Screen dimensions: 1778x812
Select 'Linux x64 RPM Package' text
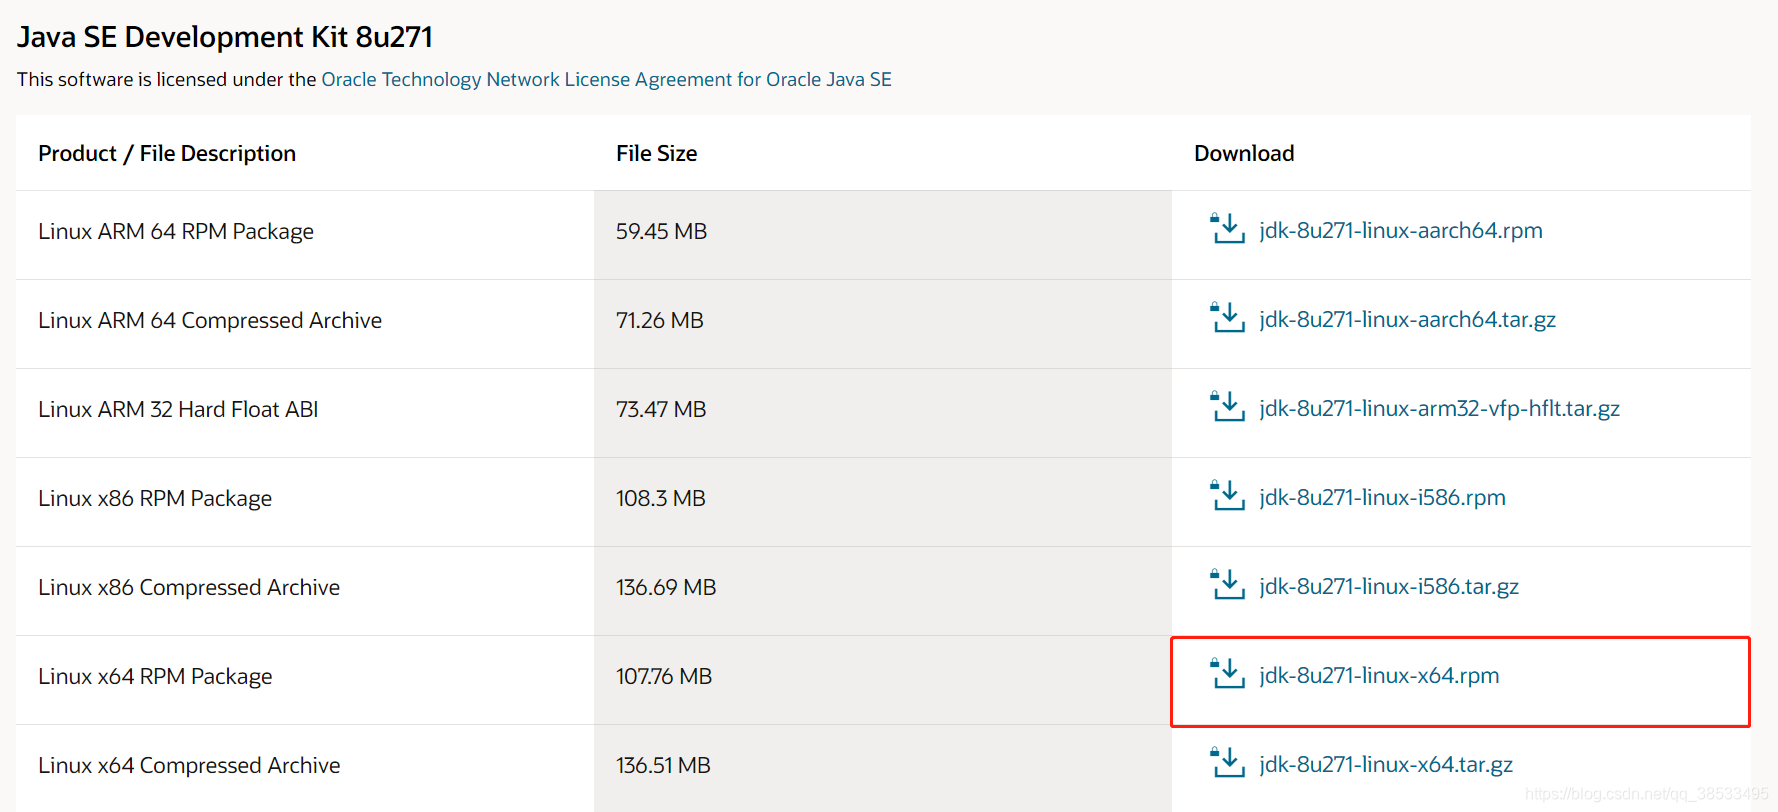155,676
